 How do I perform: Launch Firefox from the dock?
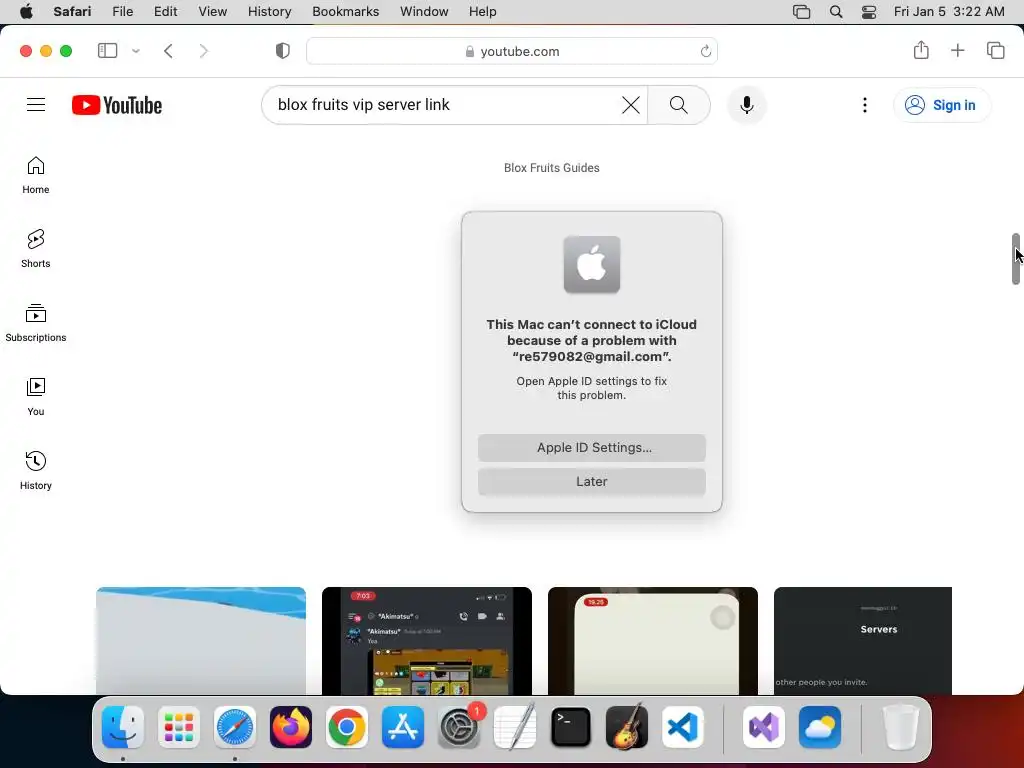pos(291,727)
